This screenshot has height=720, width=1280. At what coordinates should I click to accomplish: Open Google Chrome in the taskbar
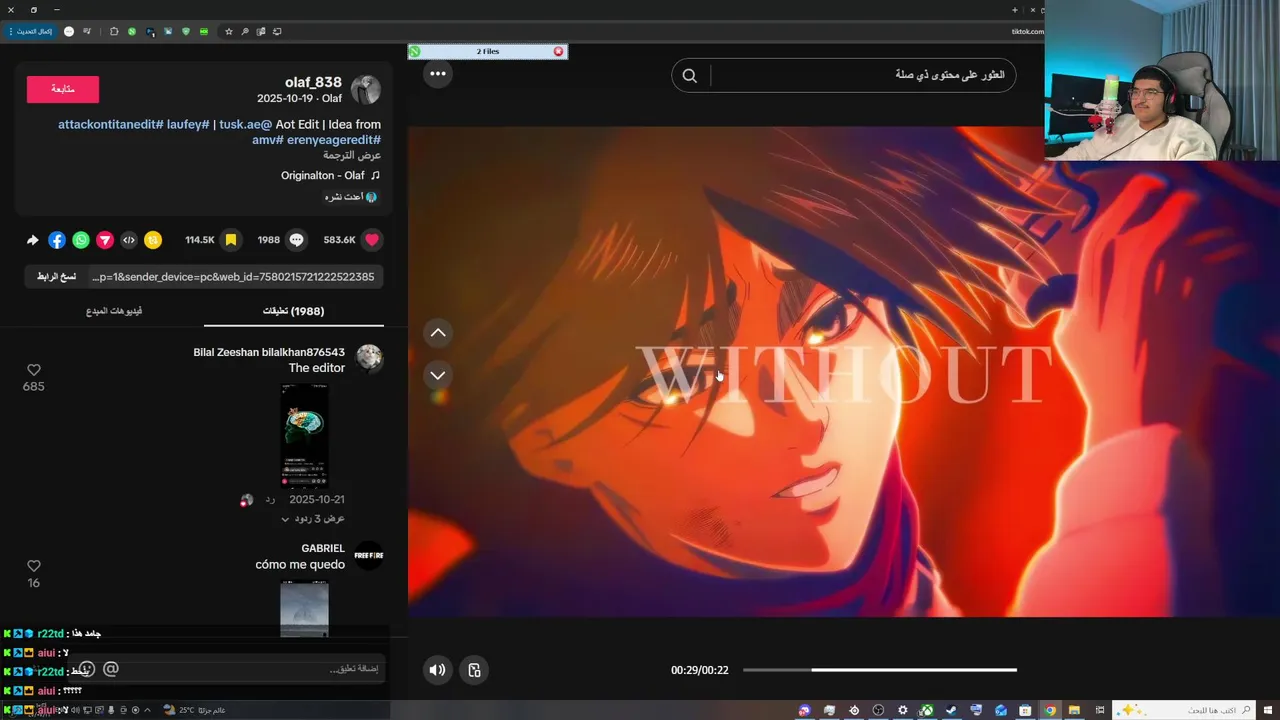click(1050, 710)
